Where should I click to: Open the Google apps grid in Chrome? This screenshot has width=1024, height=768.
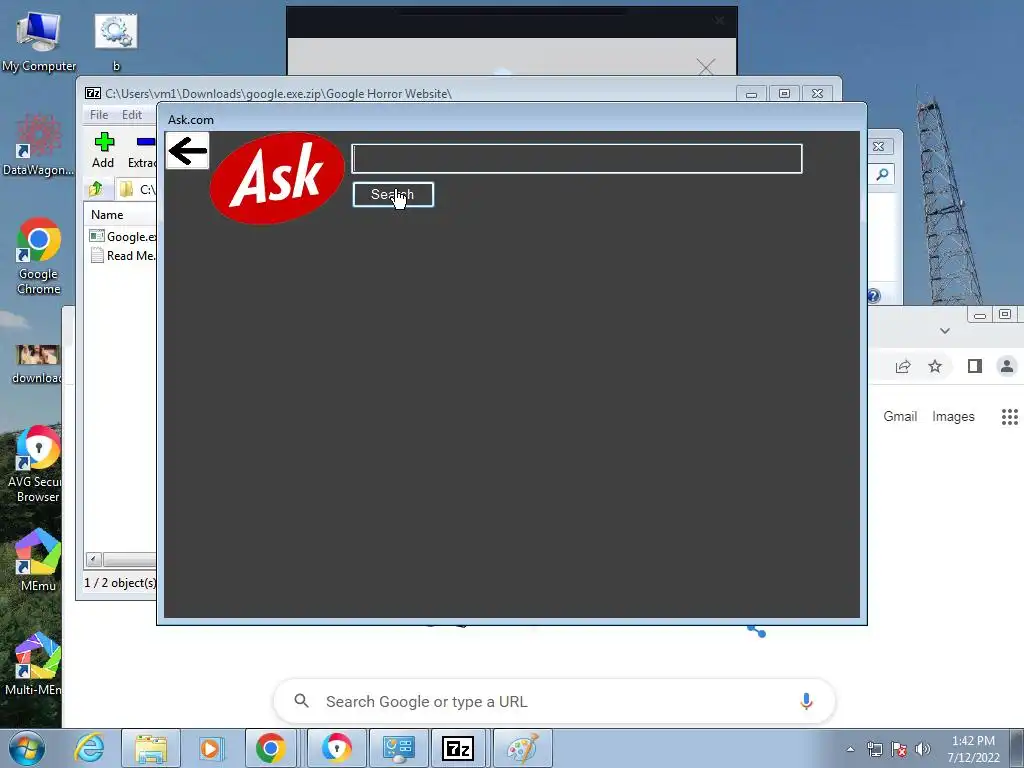coord(1010,417)
